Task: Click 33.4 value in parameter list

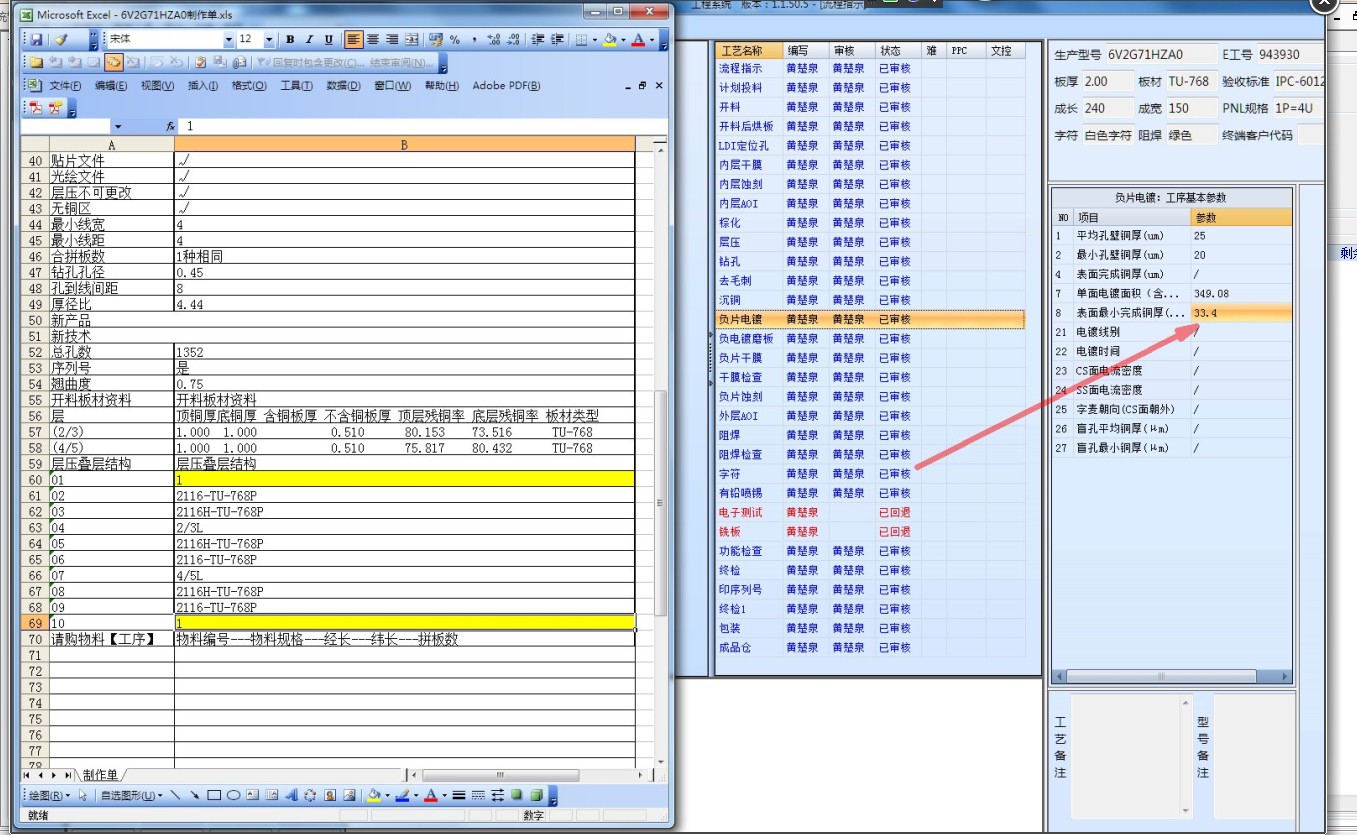Action: (1241, 313)
